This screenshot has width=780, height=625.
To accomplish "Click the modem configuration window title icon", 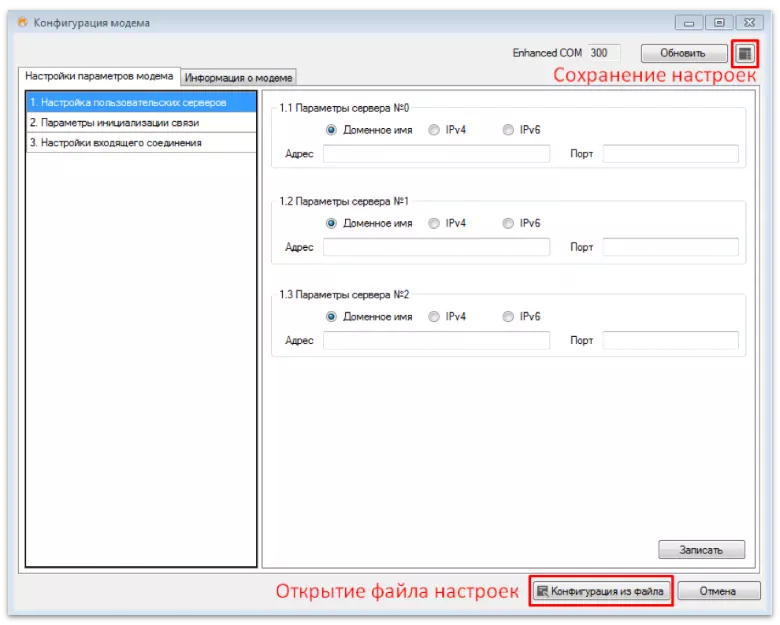I will point(21,22).
